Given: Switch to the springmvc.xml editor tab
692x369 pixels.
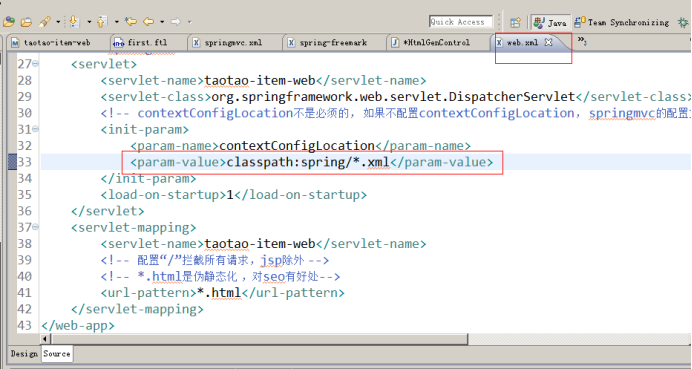Looking at the screenshot, I should click(228, 43).
